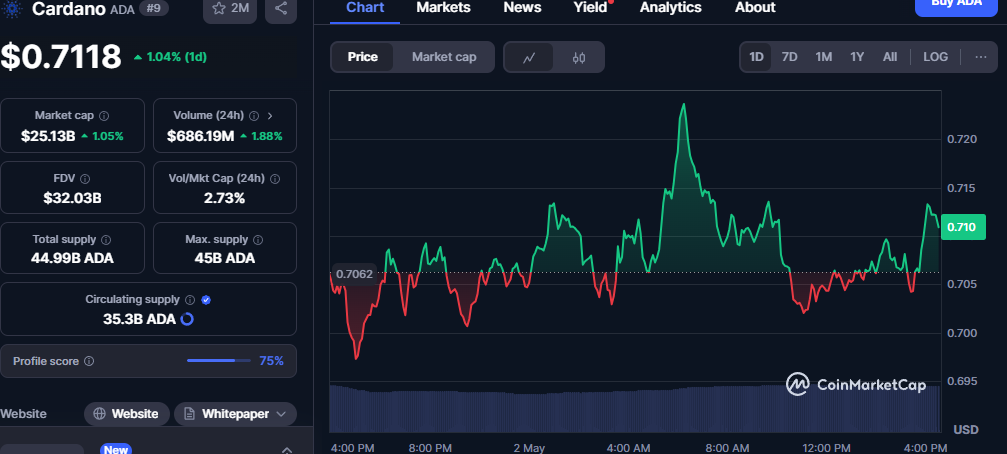
Task: Click the $32.03B FDV value
Action: pos(73,198)
